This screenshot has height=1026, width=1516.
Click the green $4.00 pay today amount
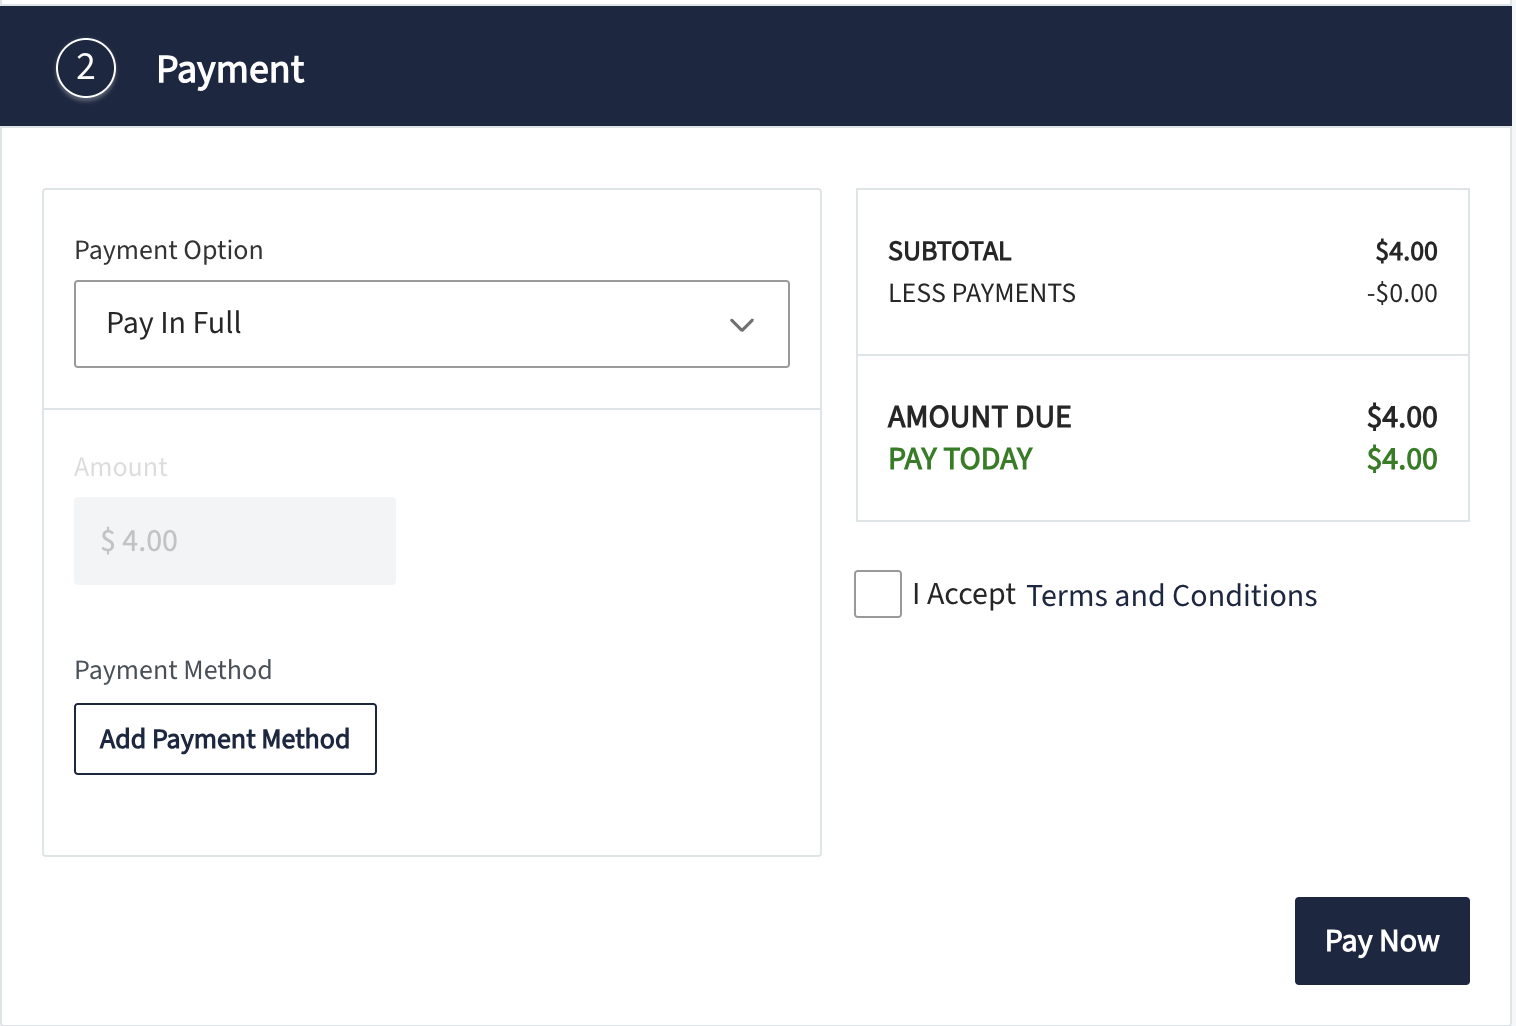click(1402, 459)
